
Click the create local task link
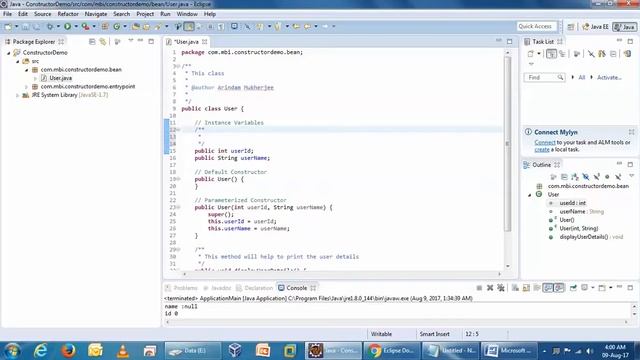[x=542, y=149]
